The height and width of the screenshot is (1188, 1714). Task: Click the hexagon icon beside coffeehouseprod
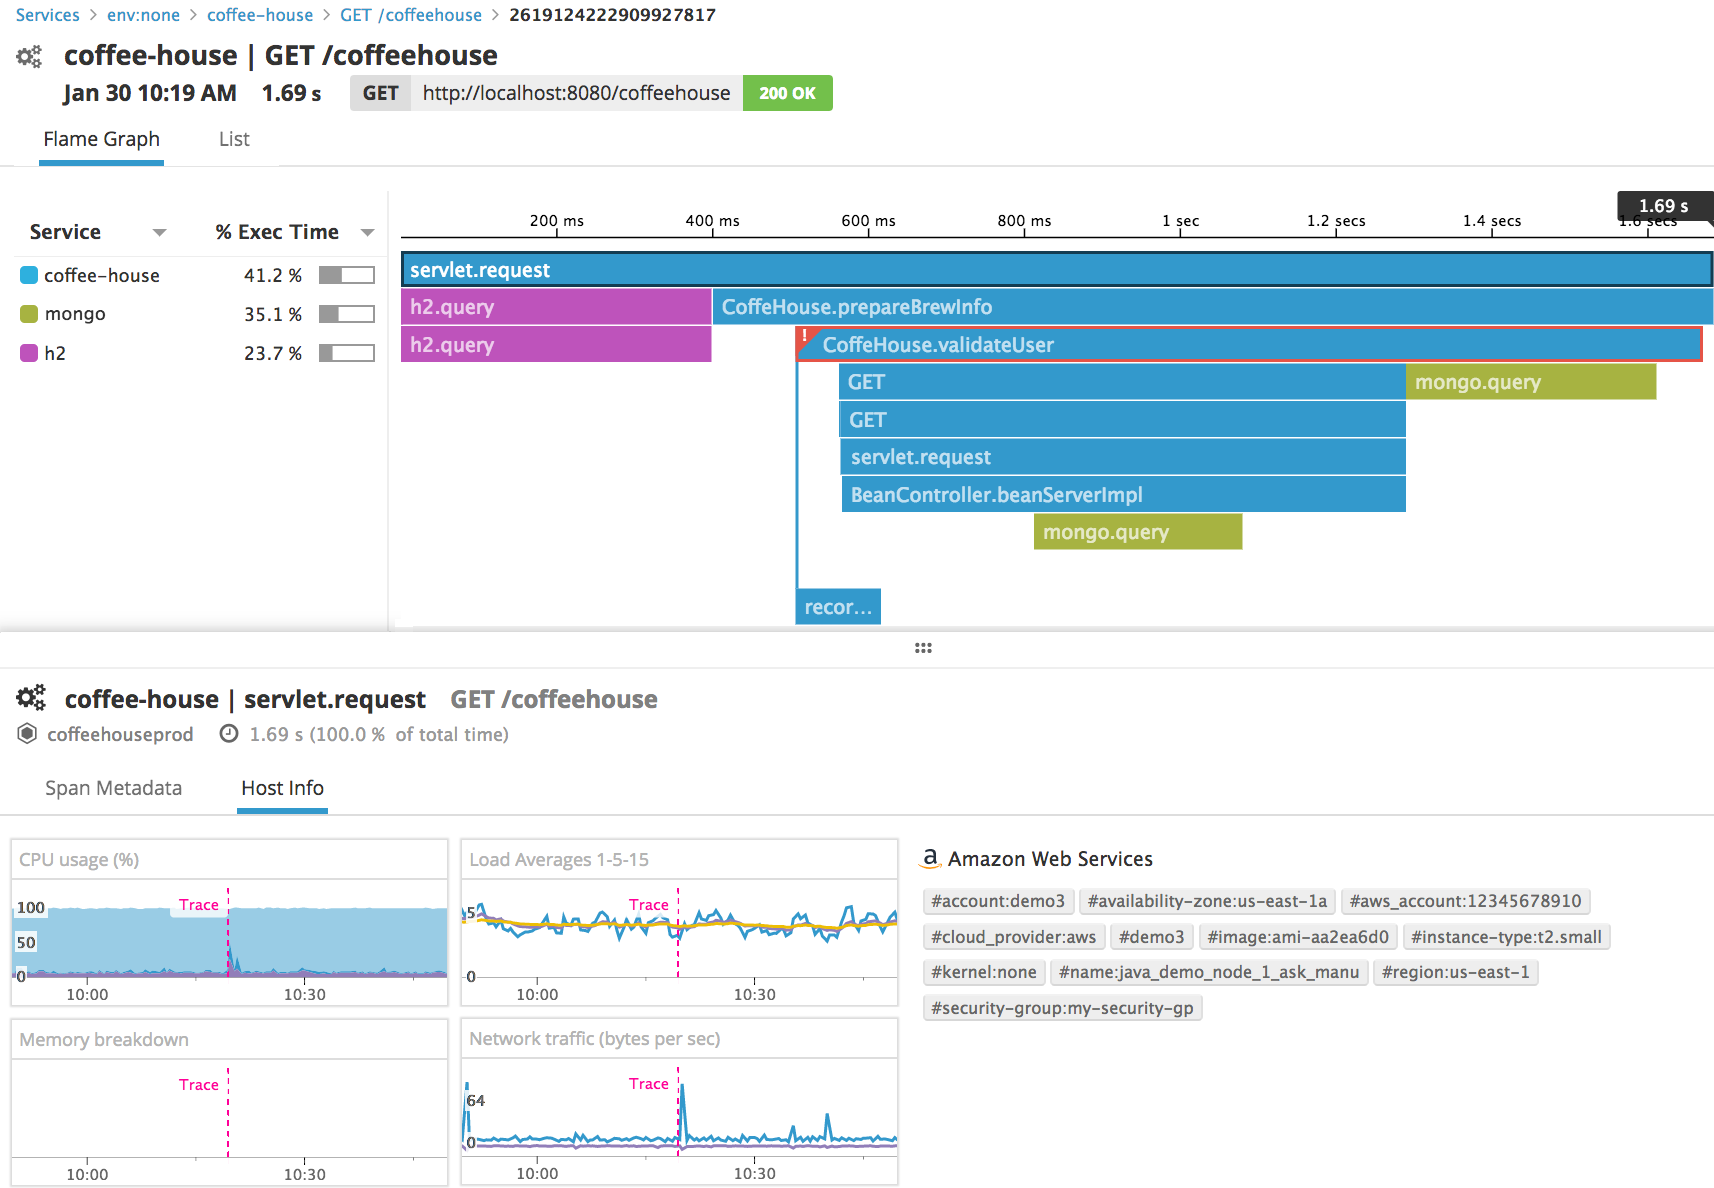(x=27, y=734)
